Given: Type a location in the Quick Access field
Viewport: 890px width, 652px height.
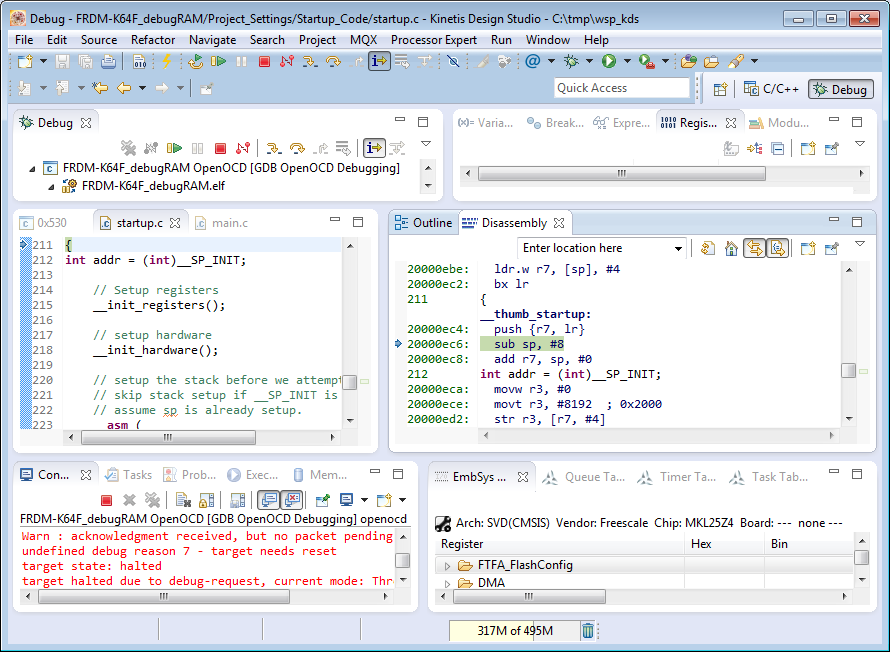Looking at the screenshot, I should (x=622, y=88).
